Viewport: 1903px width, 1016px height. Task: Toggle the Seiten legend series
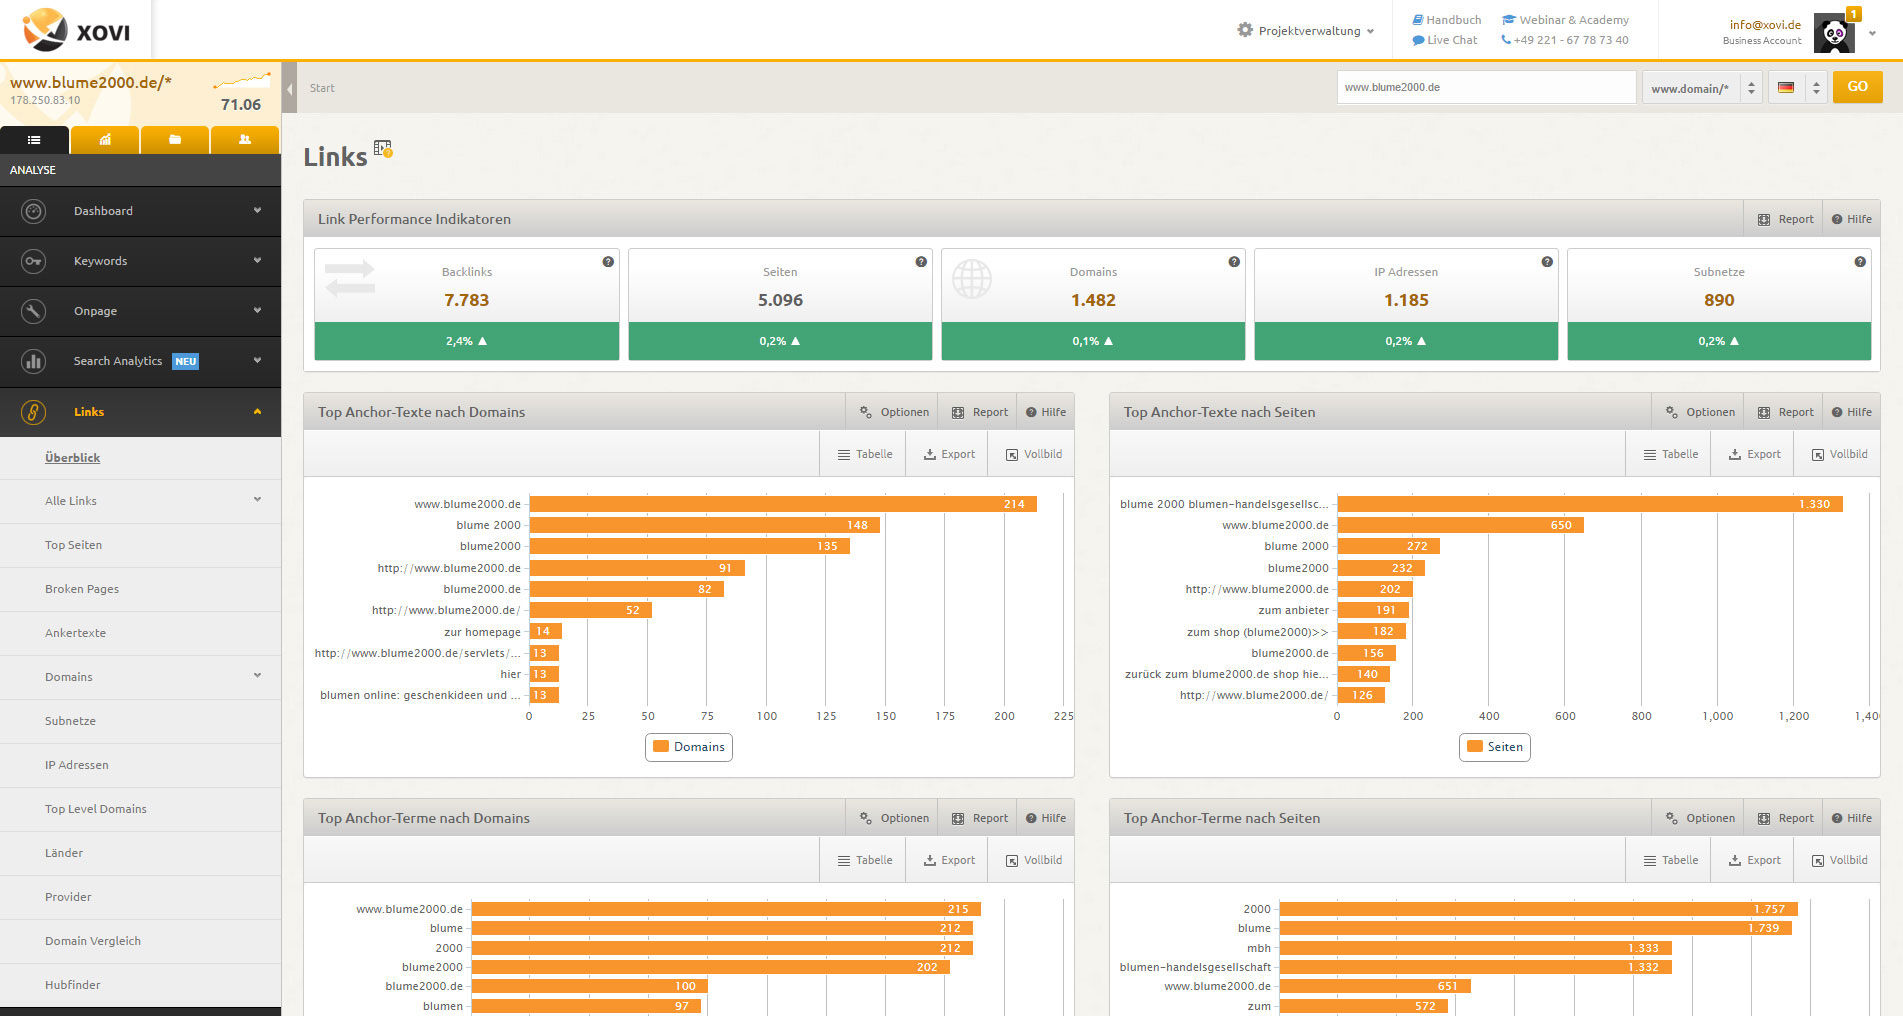click(x=1495, y=747)
